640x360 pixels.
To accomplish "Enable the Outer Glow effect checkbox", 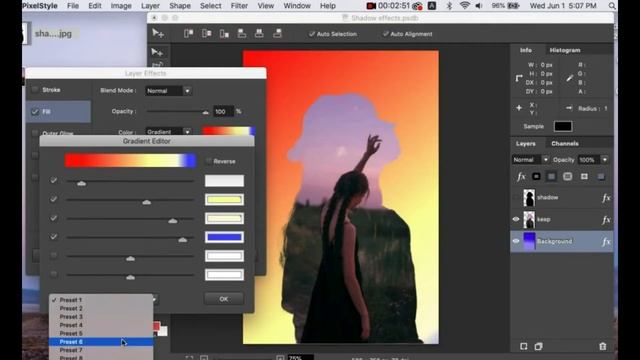I will (35, 133).
